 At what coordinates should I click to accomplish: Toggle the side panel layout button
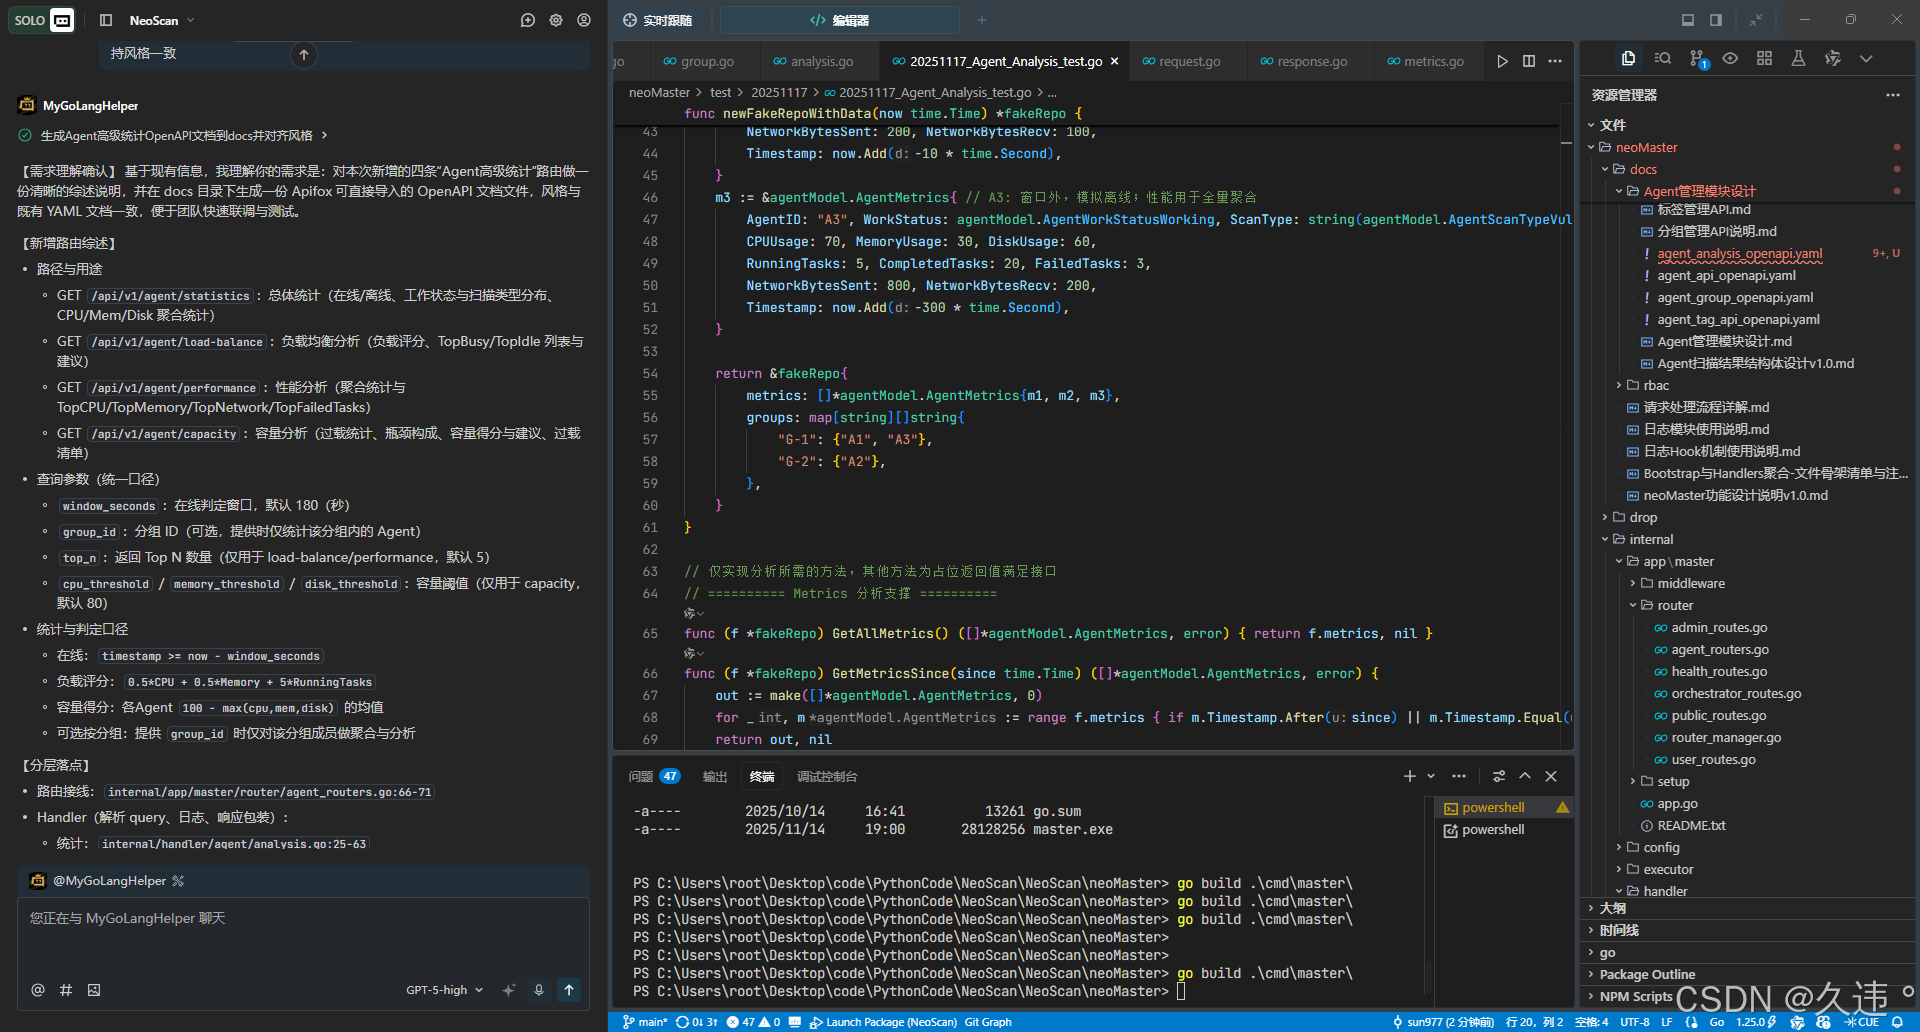tap(1716, 20)
